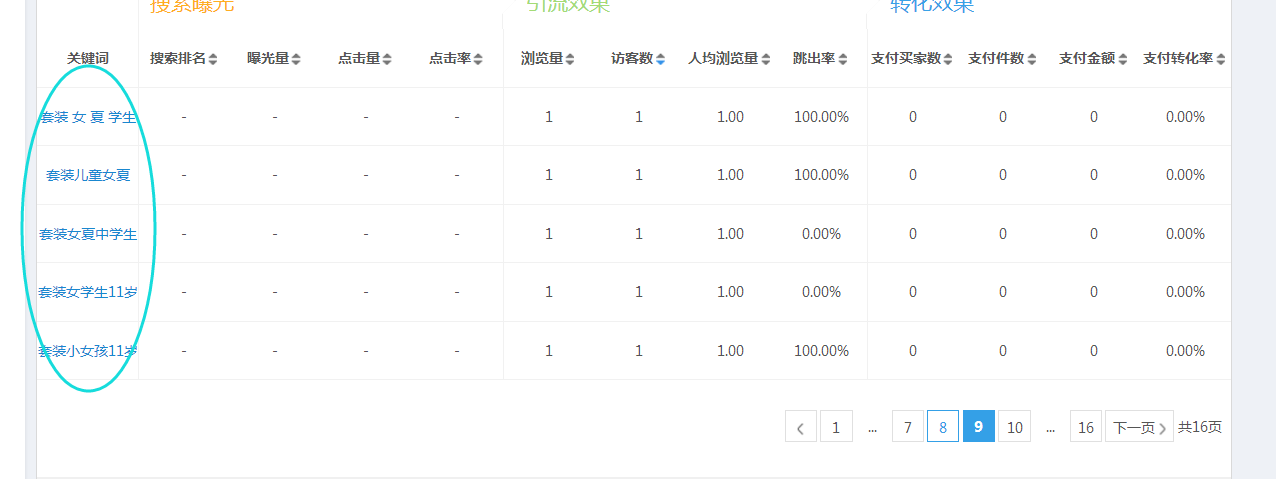The width and height of the screenshot is (1276, 479).
Task: Sort by 点击率 sort icon
Action: coord(478,59)
